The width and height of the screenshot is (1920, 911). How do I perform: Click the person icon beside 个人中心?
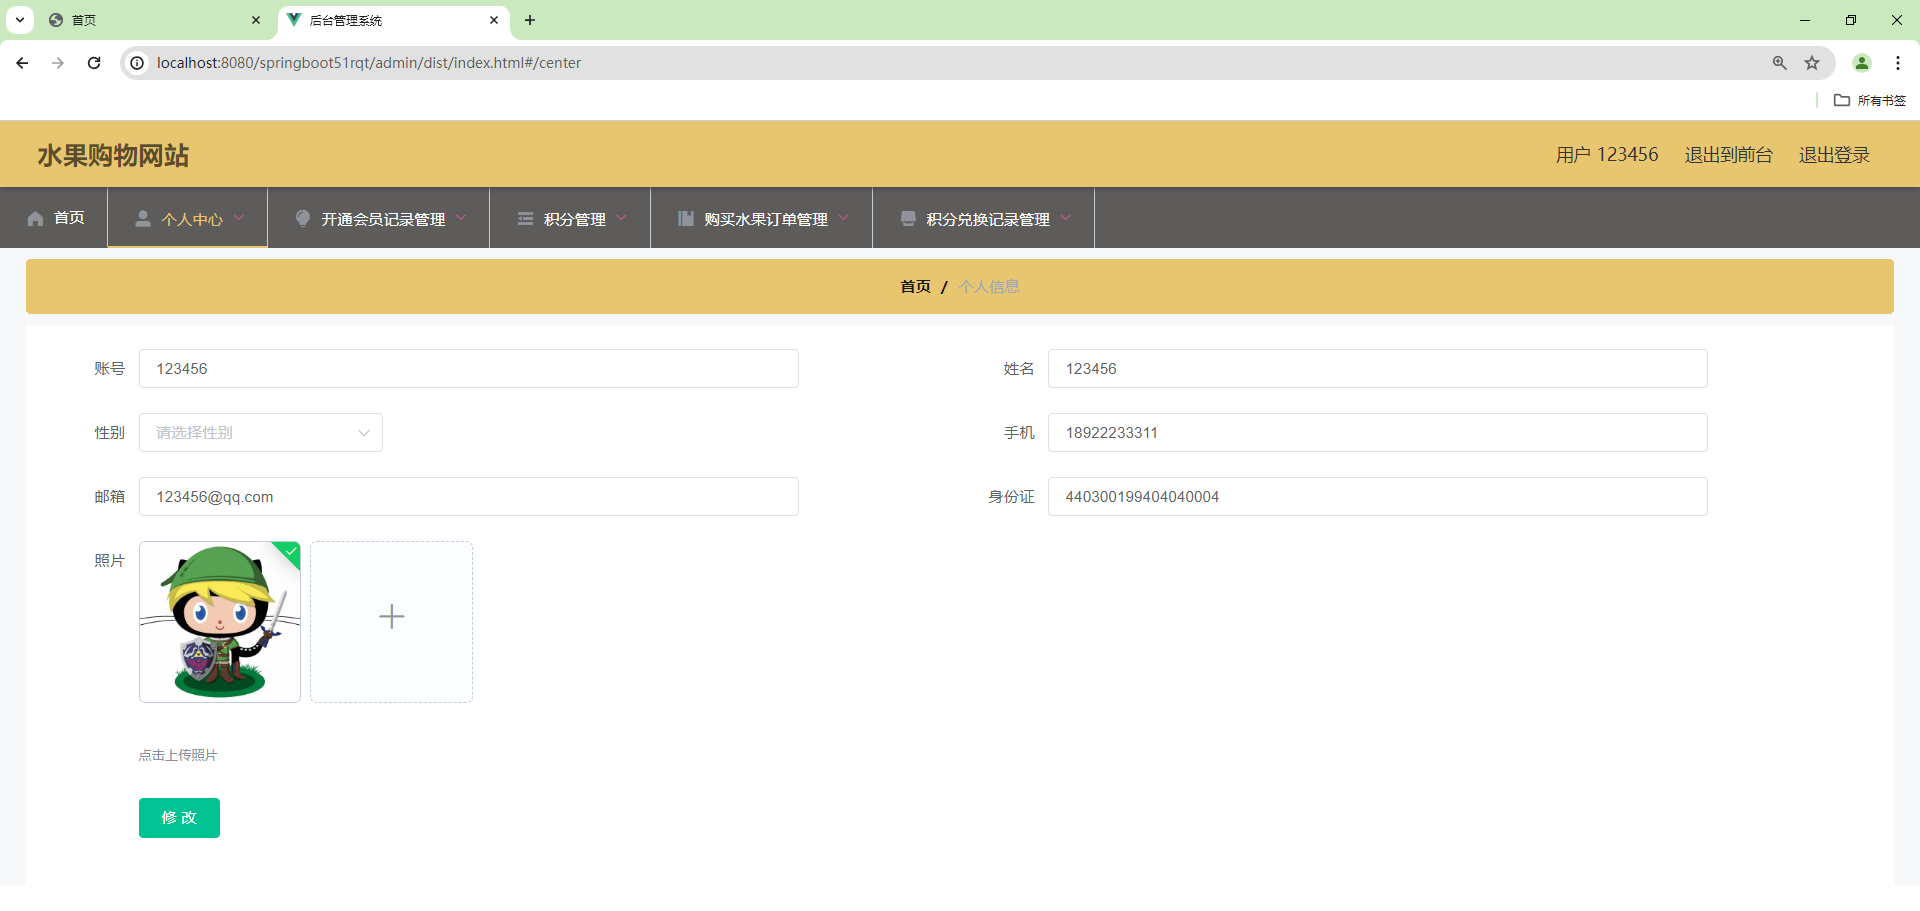point(143,218)
